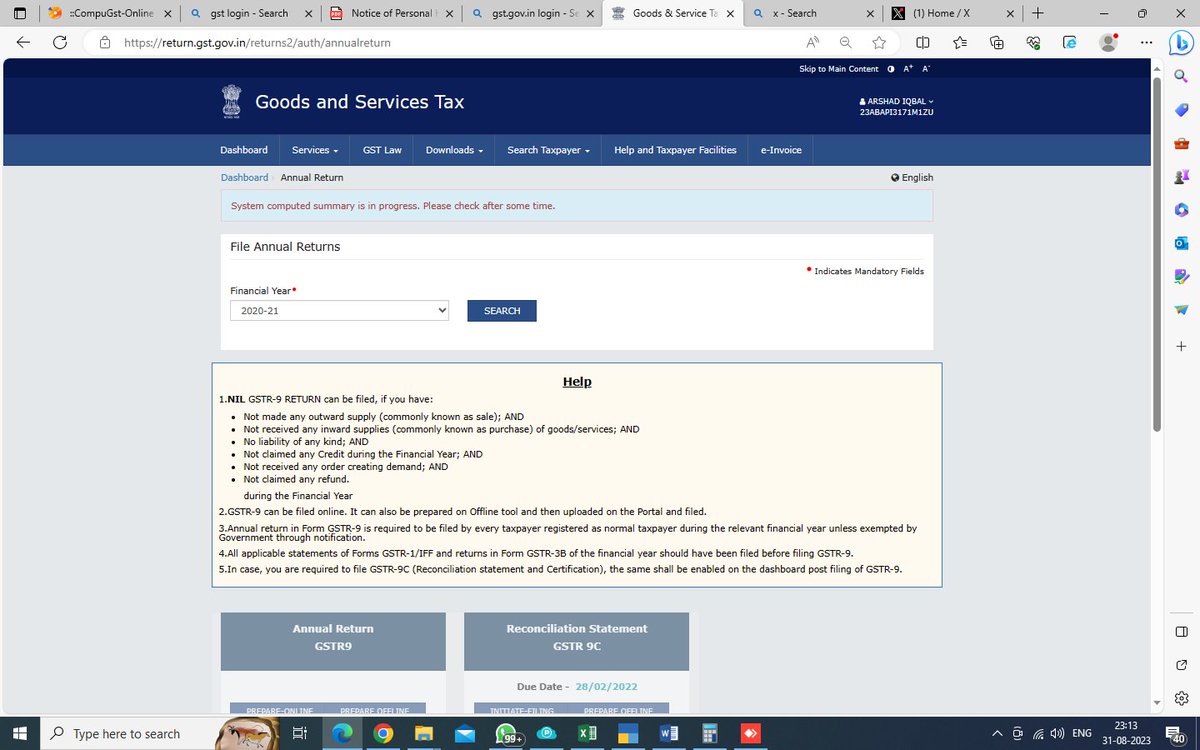The width and height of the screenshot is (1200, 750).
Task: Open Favorites list icon
Action: 960,43
